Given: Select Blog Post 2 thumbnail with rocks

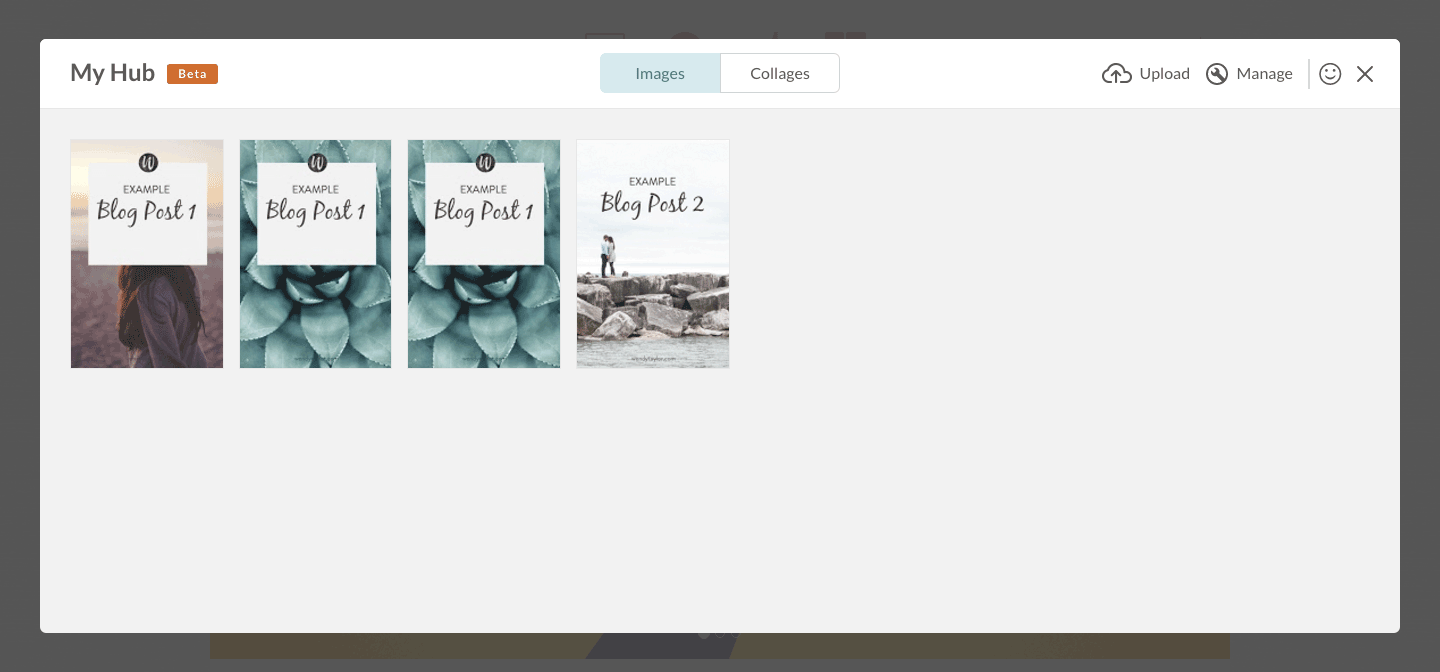Looking at the screenshot, I should [x=653, y=254].
